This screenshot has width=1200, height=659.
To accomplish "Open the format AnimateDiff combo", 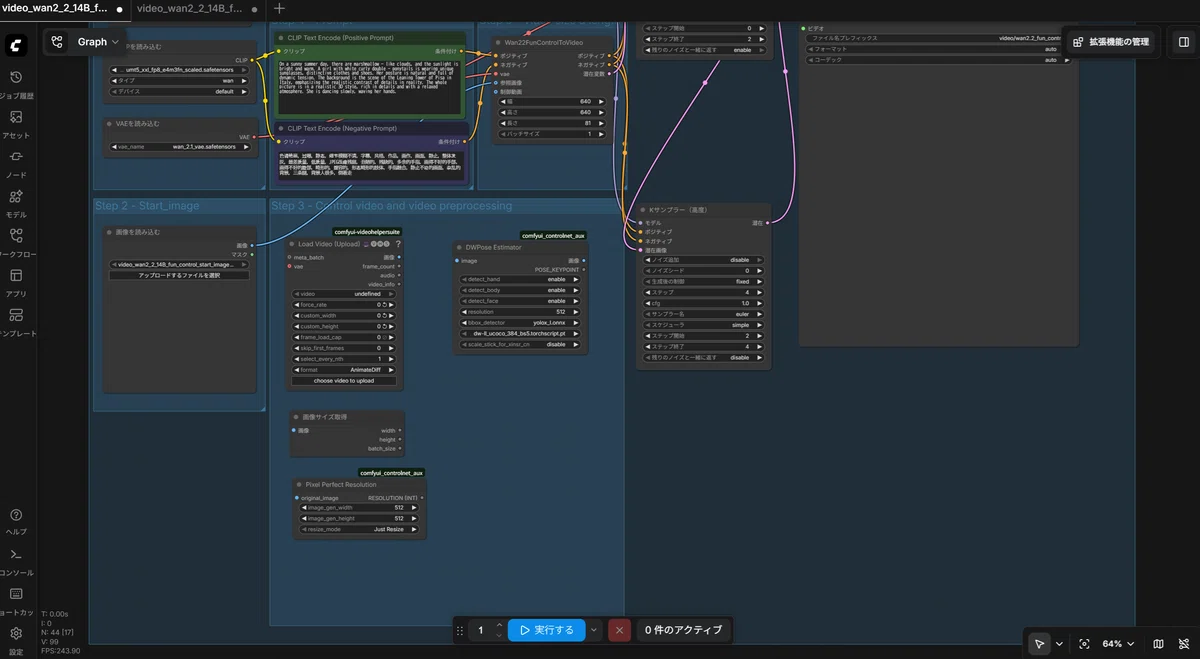I will [343, 370].
